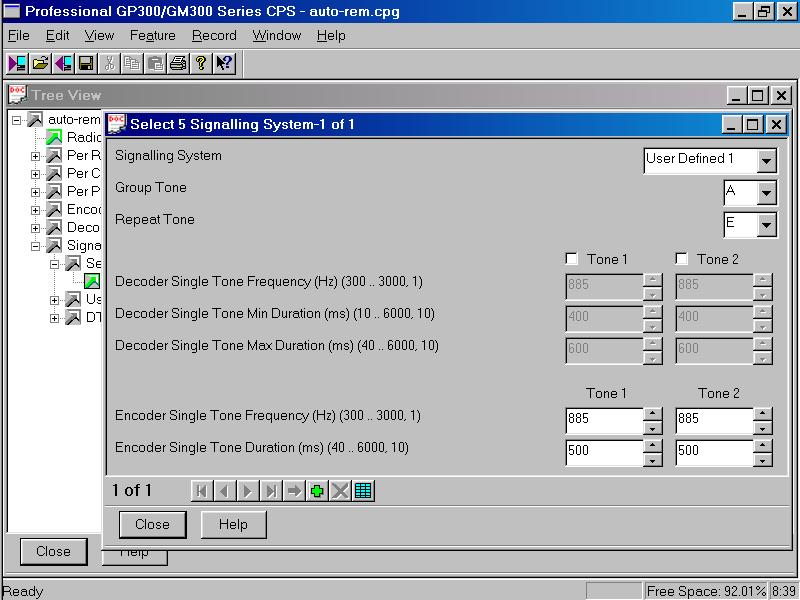Image resolution: width=800 pixels, height=600 pixels.
Task: Click the Free Space status bar entry
Action: (706, 591)
